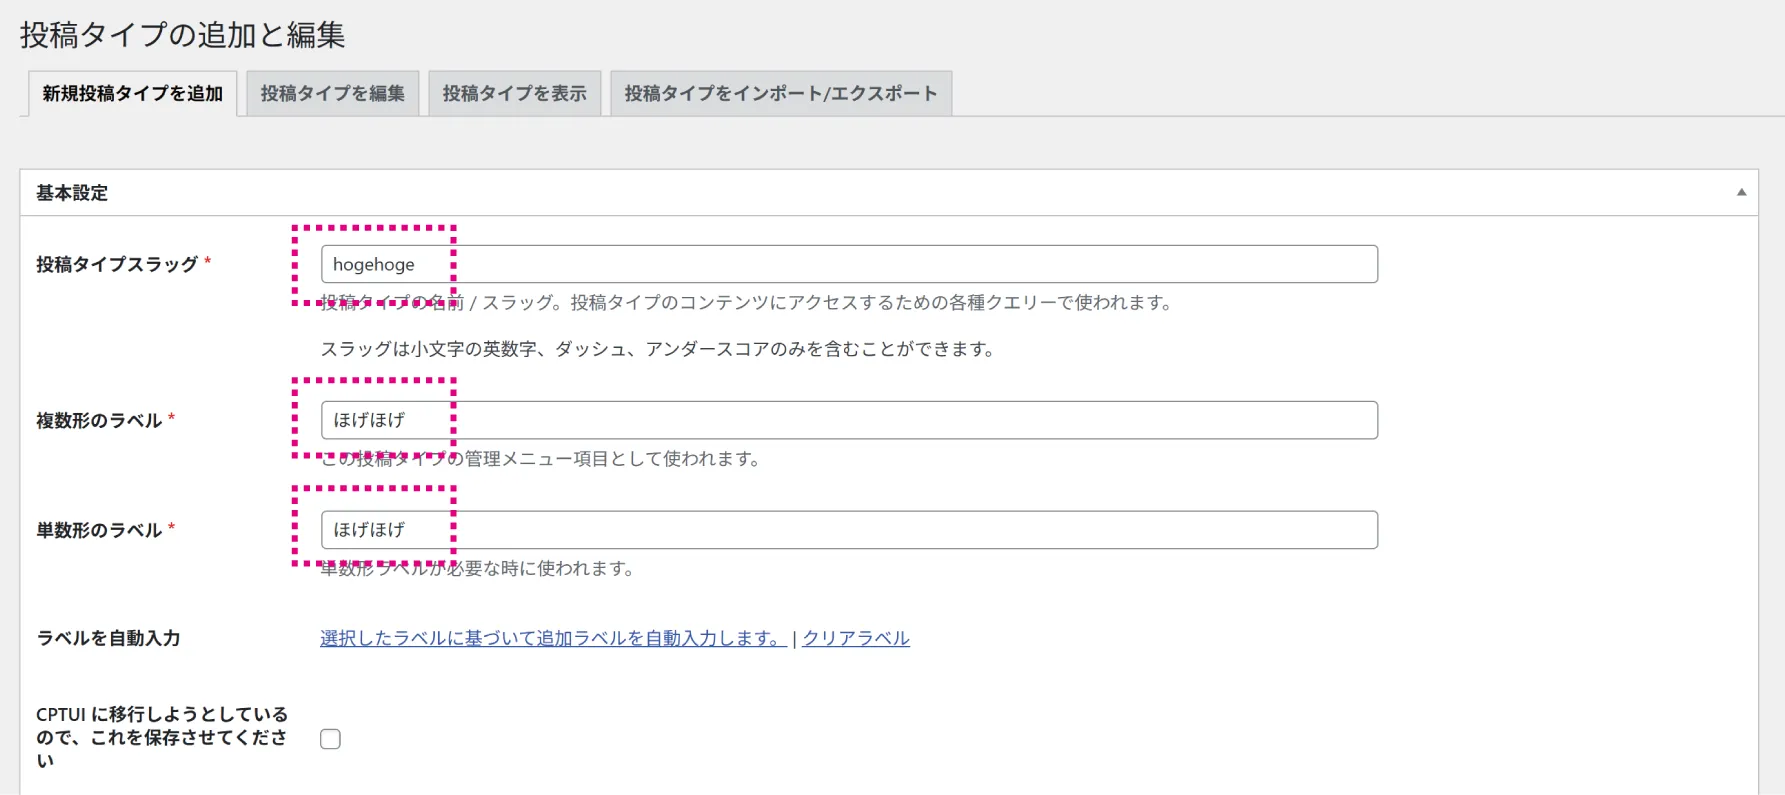
Task: Click the 基本設定 panel header title
Action: 72,193
